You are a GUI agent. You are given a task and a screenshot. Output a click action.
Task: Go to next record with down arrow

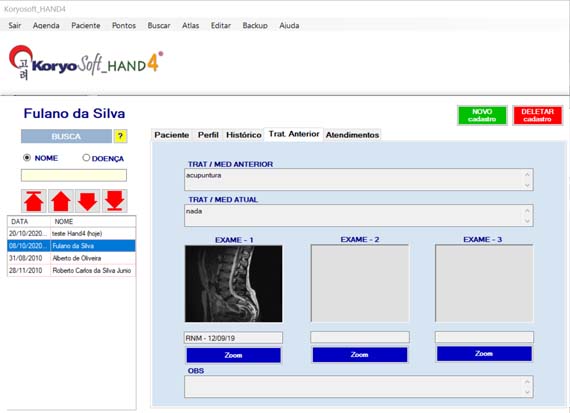(88, 201)
